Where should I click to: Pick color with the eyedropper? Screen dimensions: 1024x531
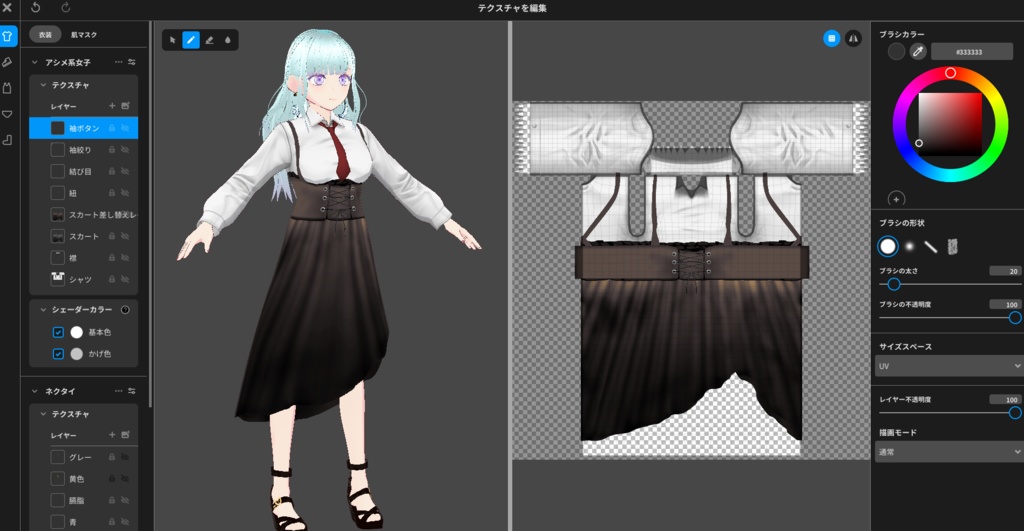click(918, 51)
